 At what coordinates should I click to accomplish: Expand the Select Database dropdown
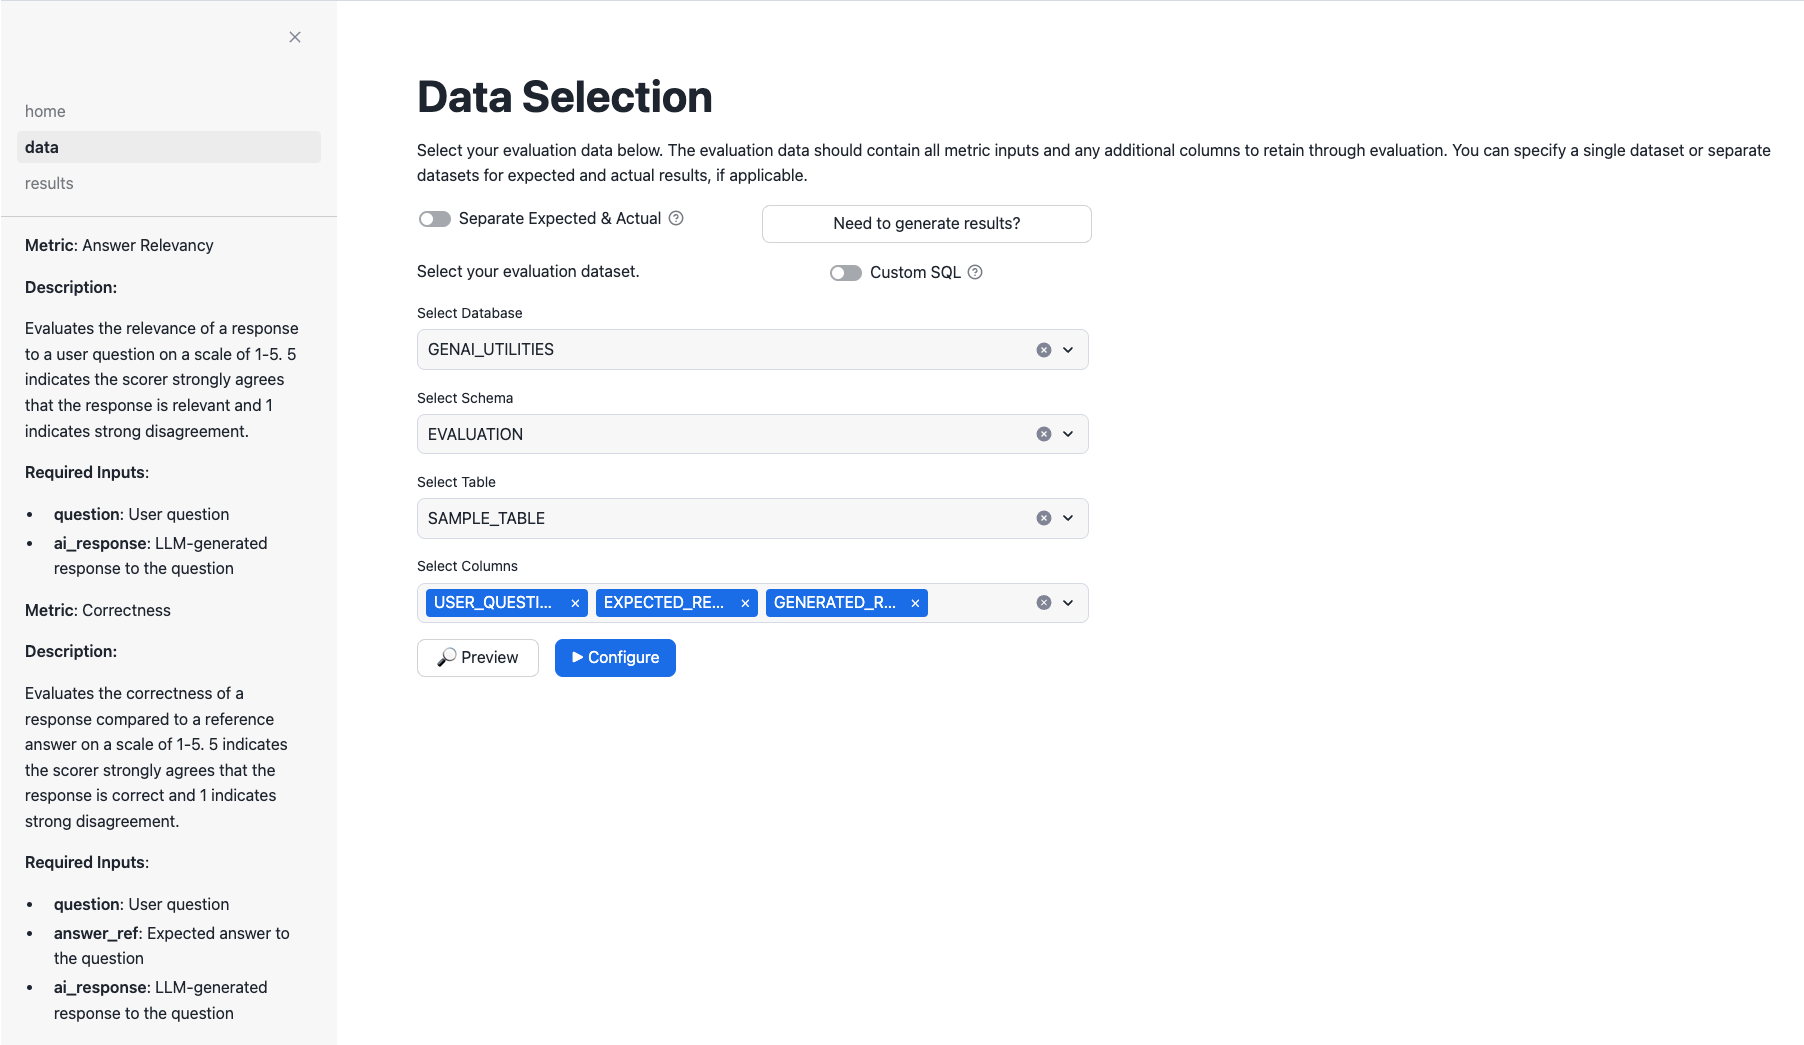[1069, 349]
